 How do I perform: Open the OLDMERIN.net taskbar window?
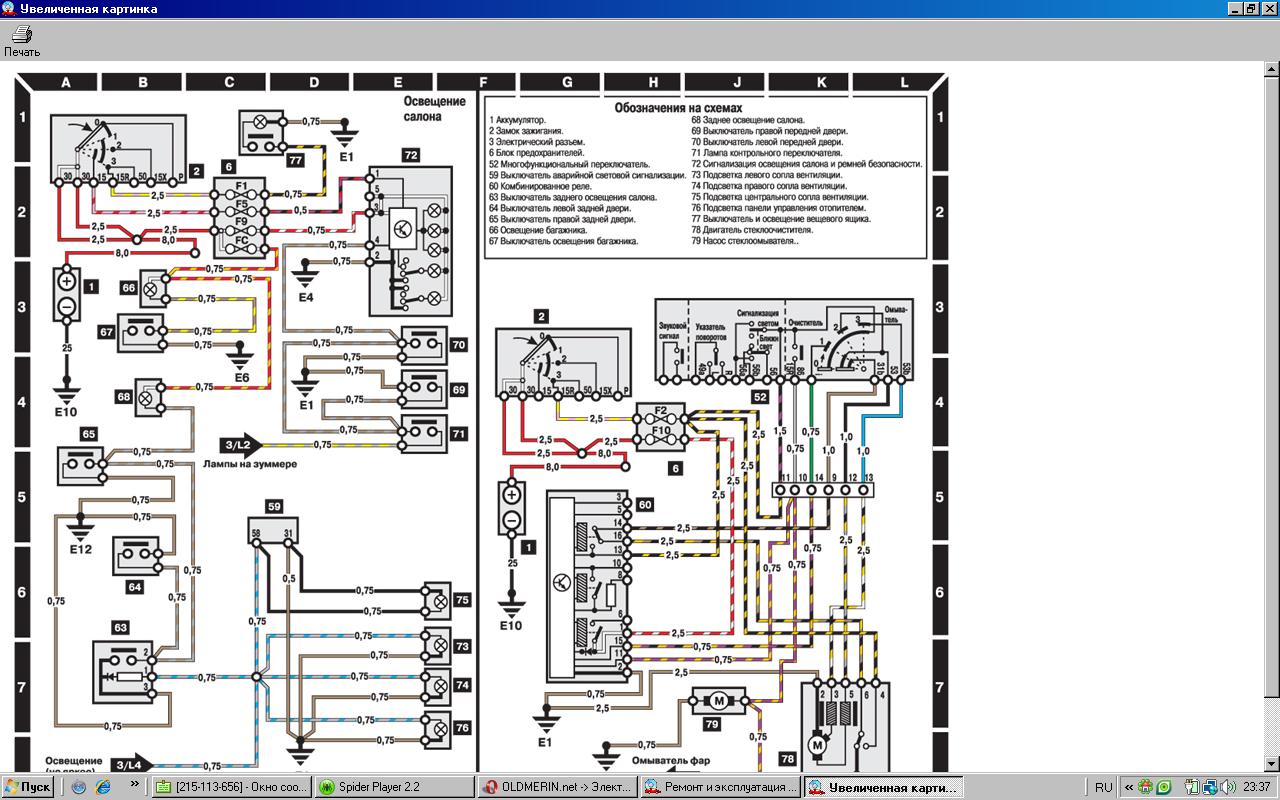click(x=556, y=787)
